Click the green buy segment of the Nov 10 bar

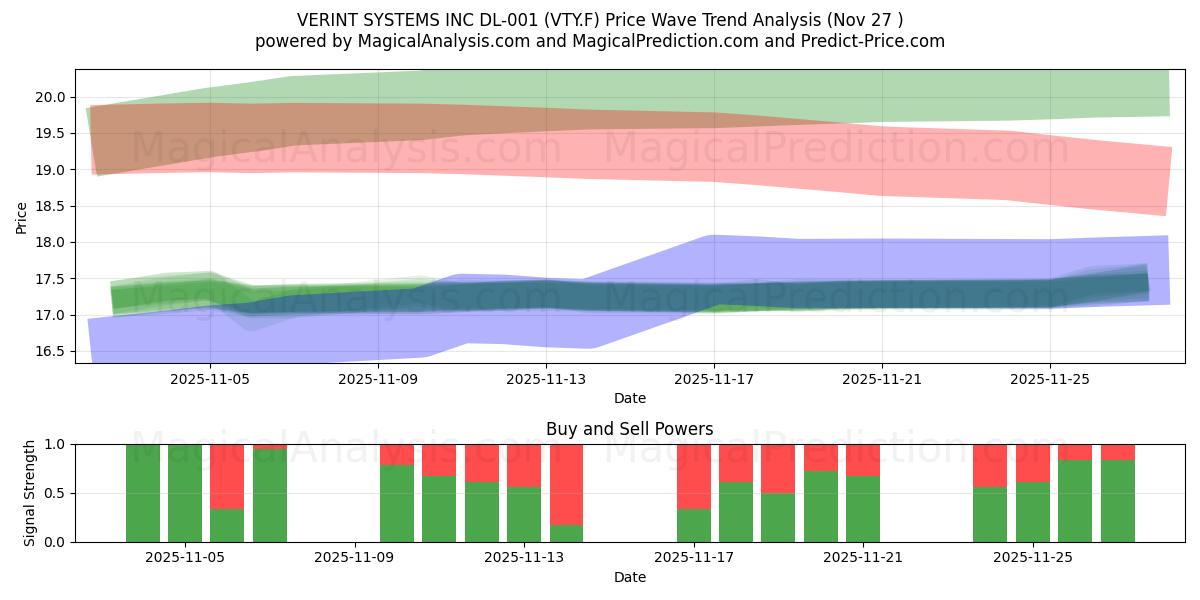[397, 503]
